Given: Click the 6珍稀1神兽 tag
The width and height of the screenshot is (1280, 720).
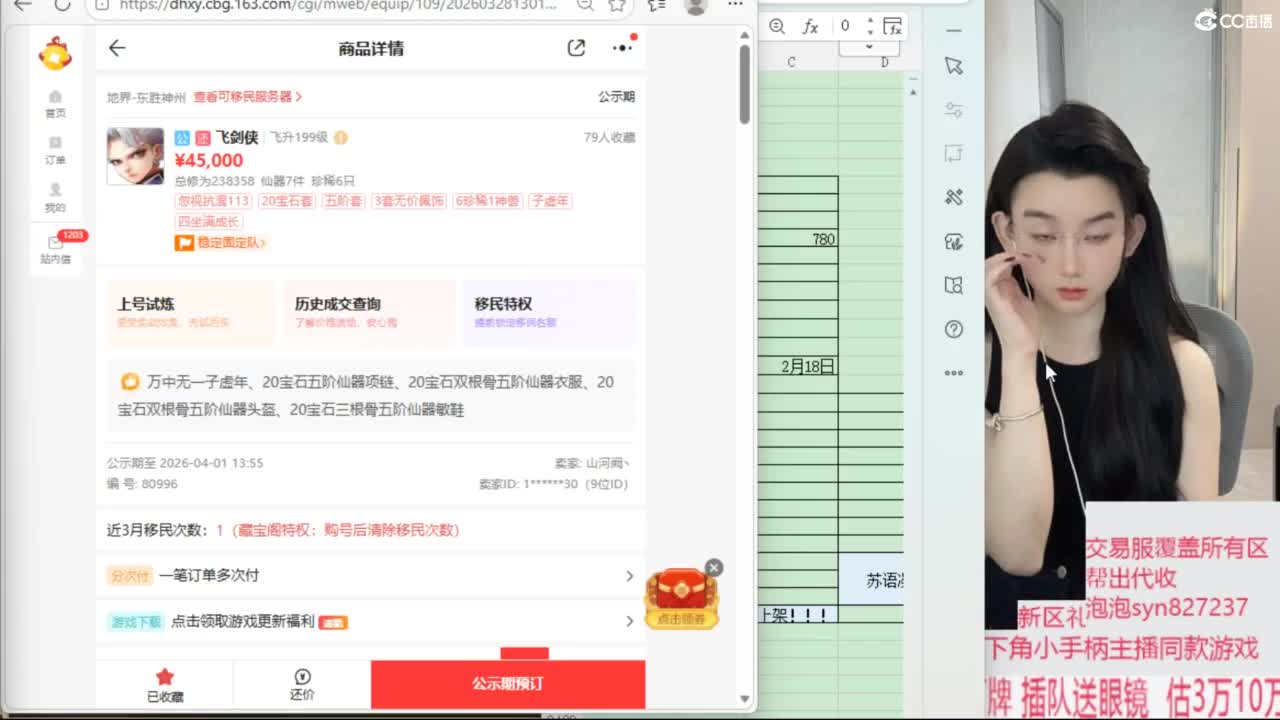Looking at the screenshot, I should [487, 201].
